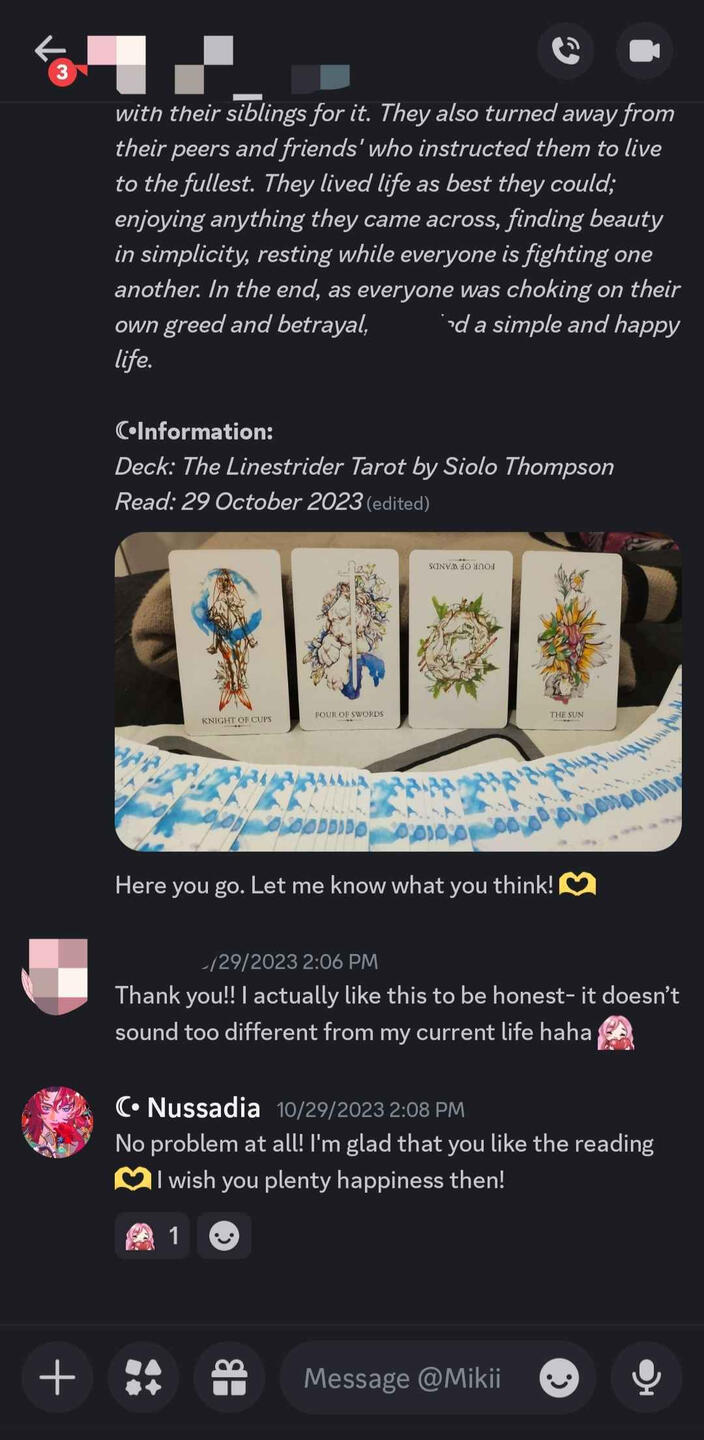The width and height of the screenshot is (704, 1440).
Task: Open the apps launcher icon
Action: click(143, 1378)
